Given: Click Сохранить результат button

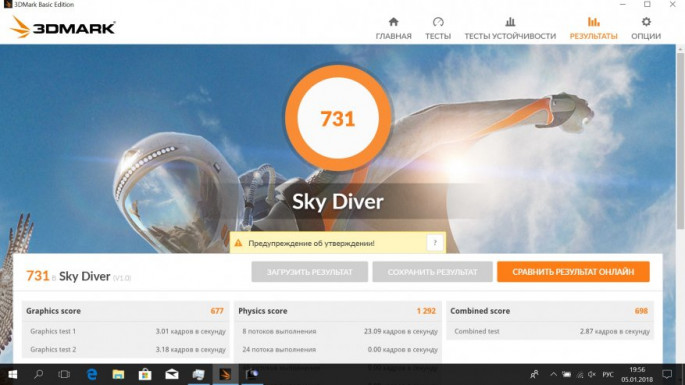Looking at the screenshot, I should tap(432, 272).
